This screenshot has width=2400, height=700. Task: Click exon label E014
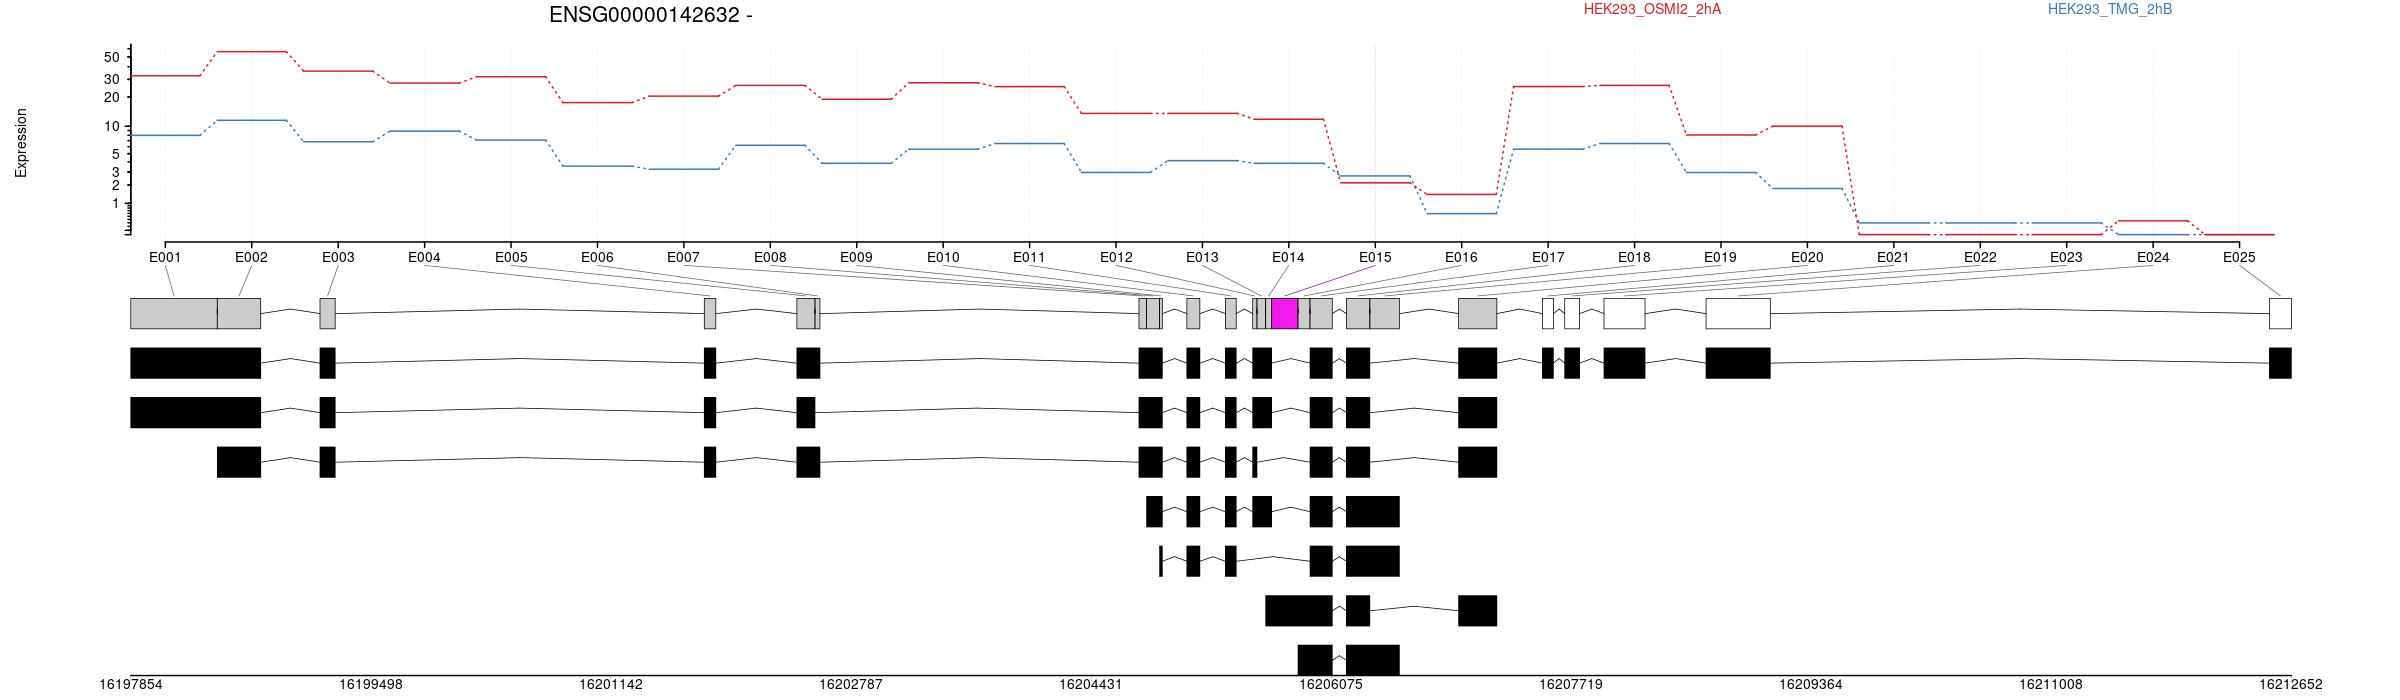[x=1288, y=257]
